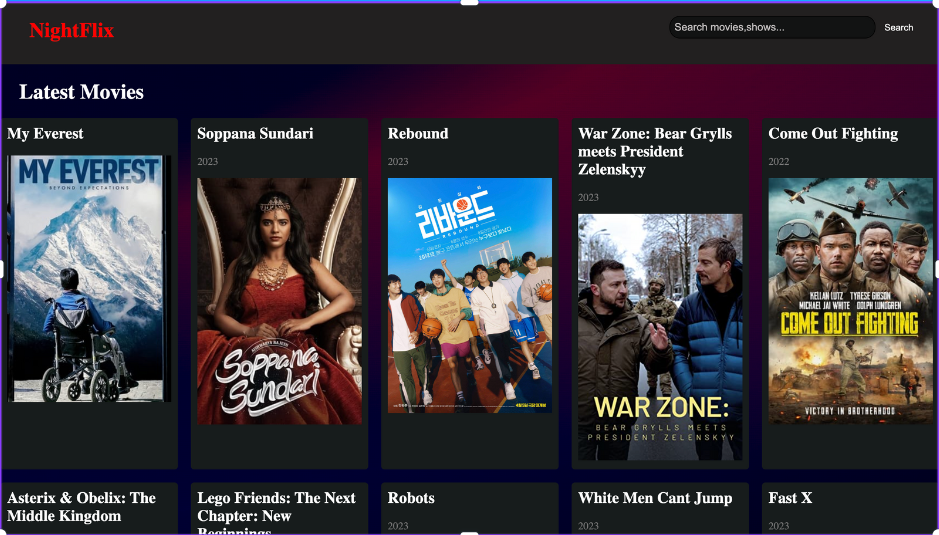The height and width of the screenshot is (535, 939).
Task: Select the War Zone: Bear Grylls title
Action: click(x=655, y=151)
